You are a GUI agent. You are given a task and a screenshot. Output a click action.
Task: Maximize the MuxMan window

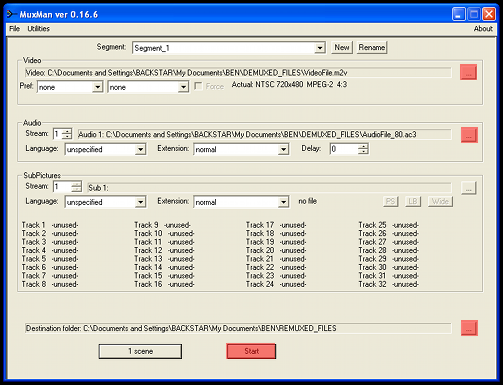(x=474, y=14)
